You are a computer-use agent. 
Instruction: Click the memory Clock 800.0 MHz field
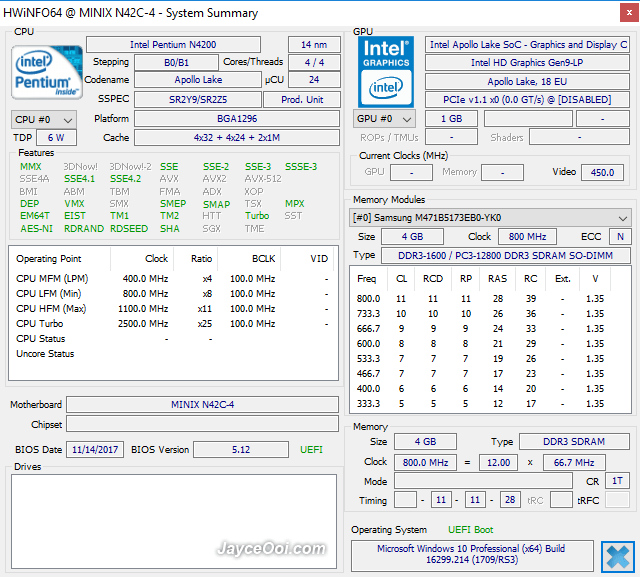[x=425, y=462]
